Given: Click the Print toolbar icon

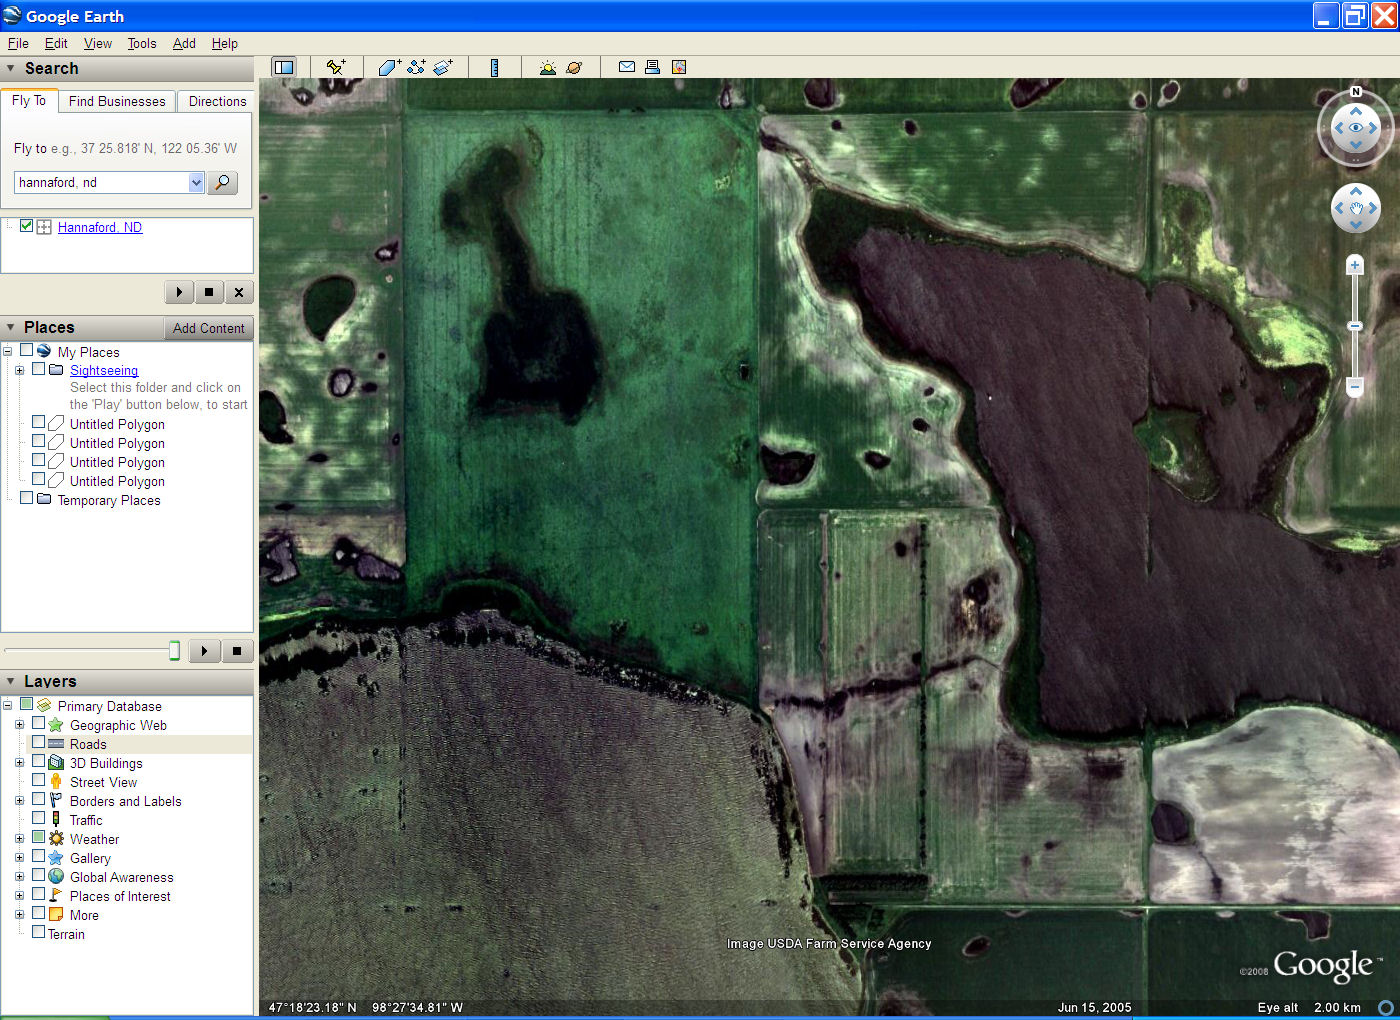Looking at the screenshot, I should pos(652,67).
